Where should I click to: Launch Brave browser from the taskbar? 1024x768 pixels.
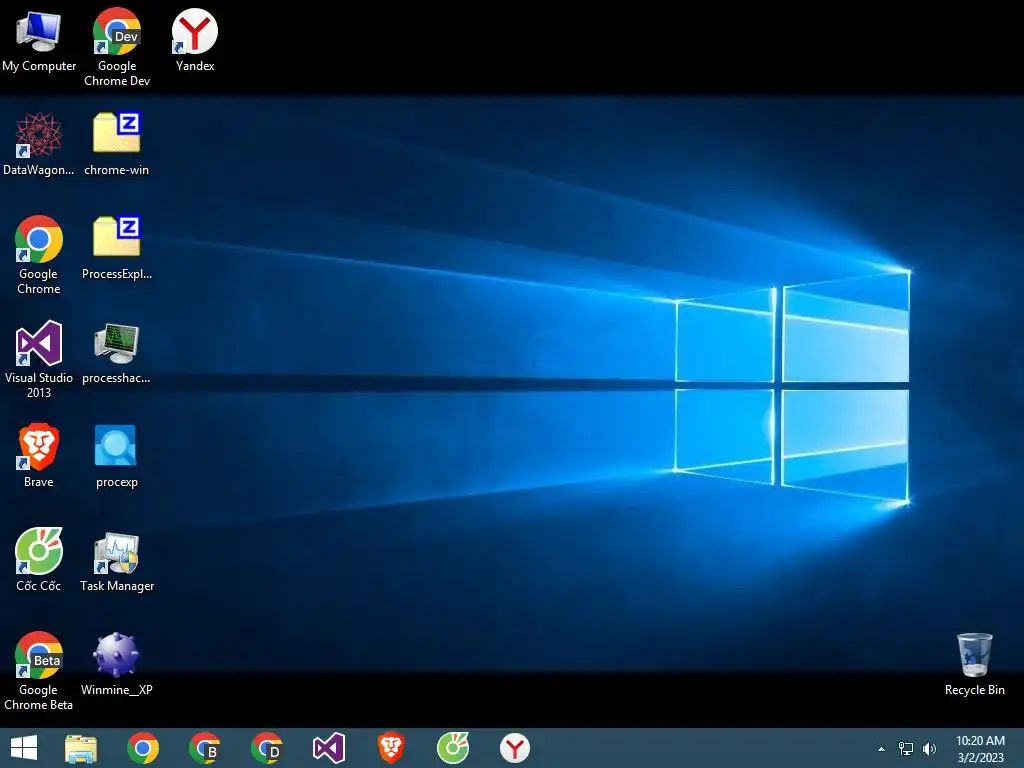(x=391, y=748)
